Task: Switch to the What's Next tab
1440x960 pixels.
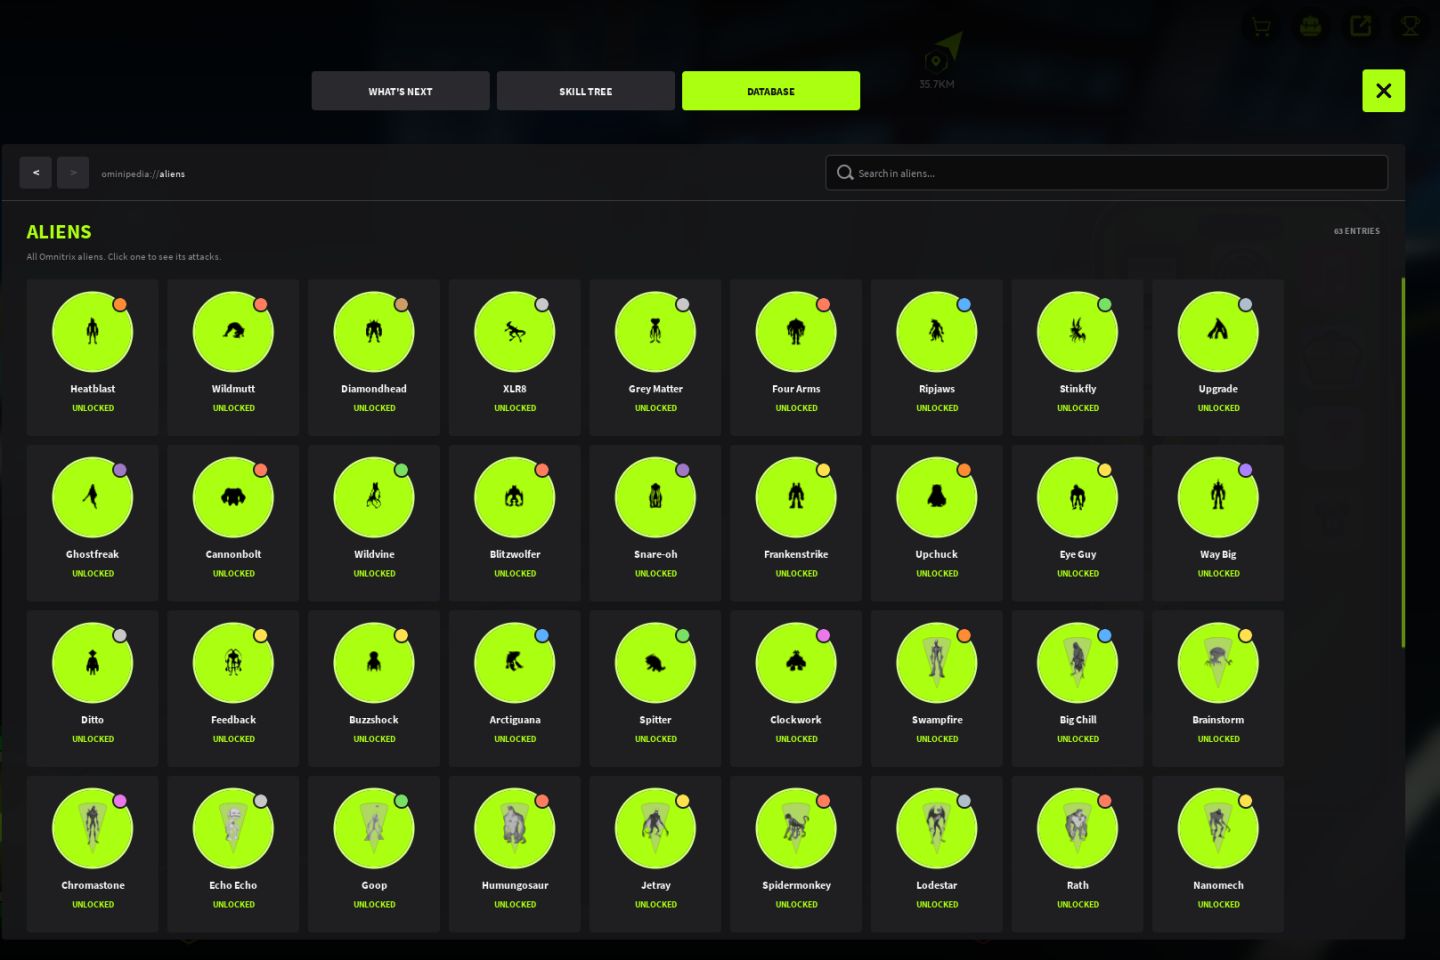Action: coord(400,91)
